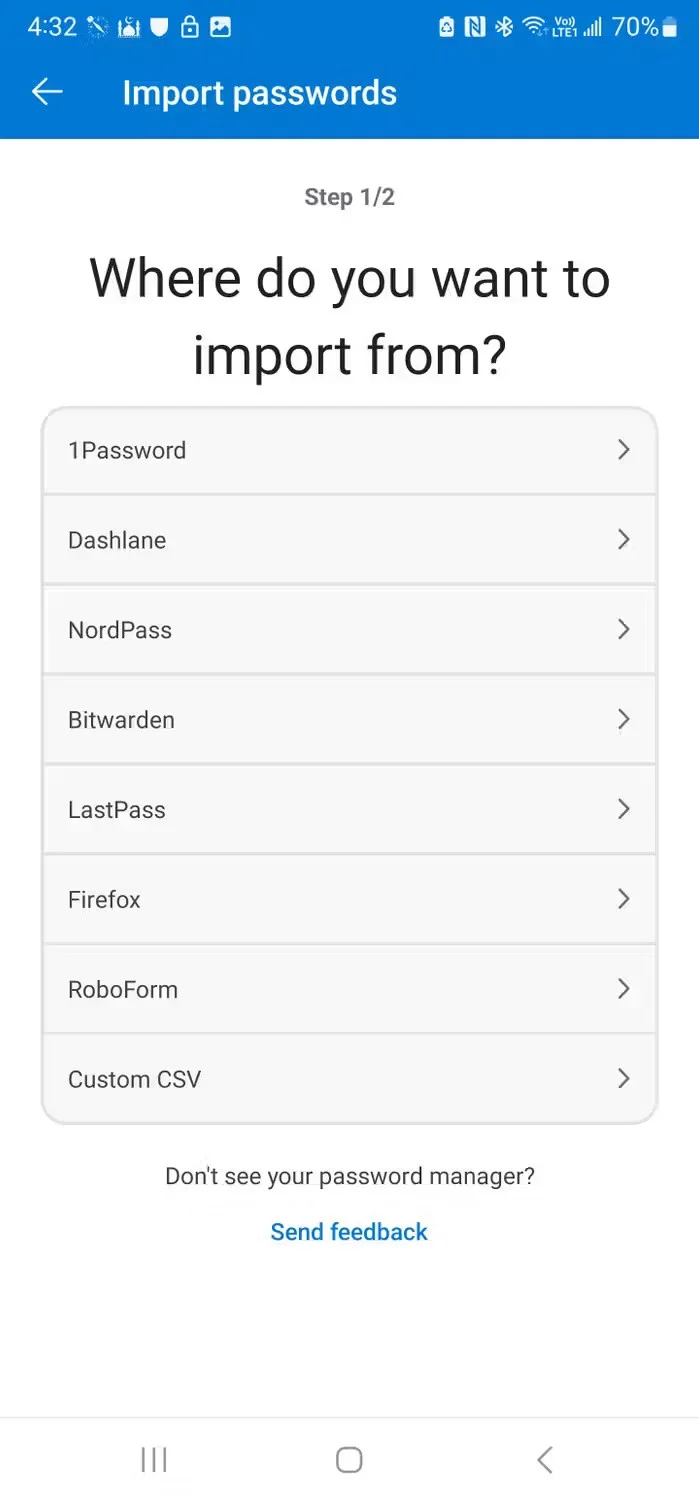The width and height of the screenshot is (699, 1500).
Task: Tap the navigation bar back button
Action: [543, 1459]
